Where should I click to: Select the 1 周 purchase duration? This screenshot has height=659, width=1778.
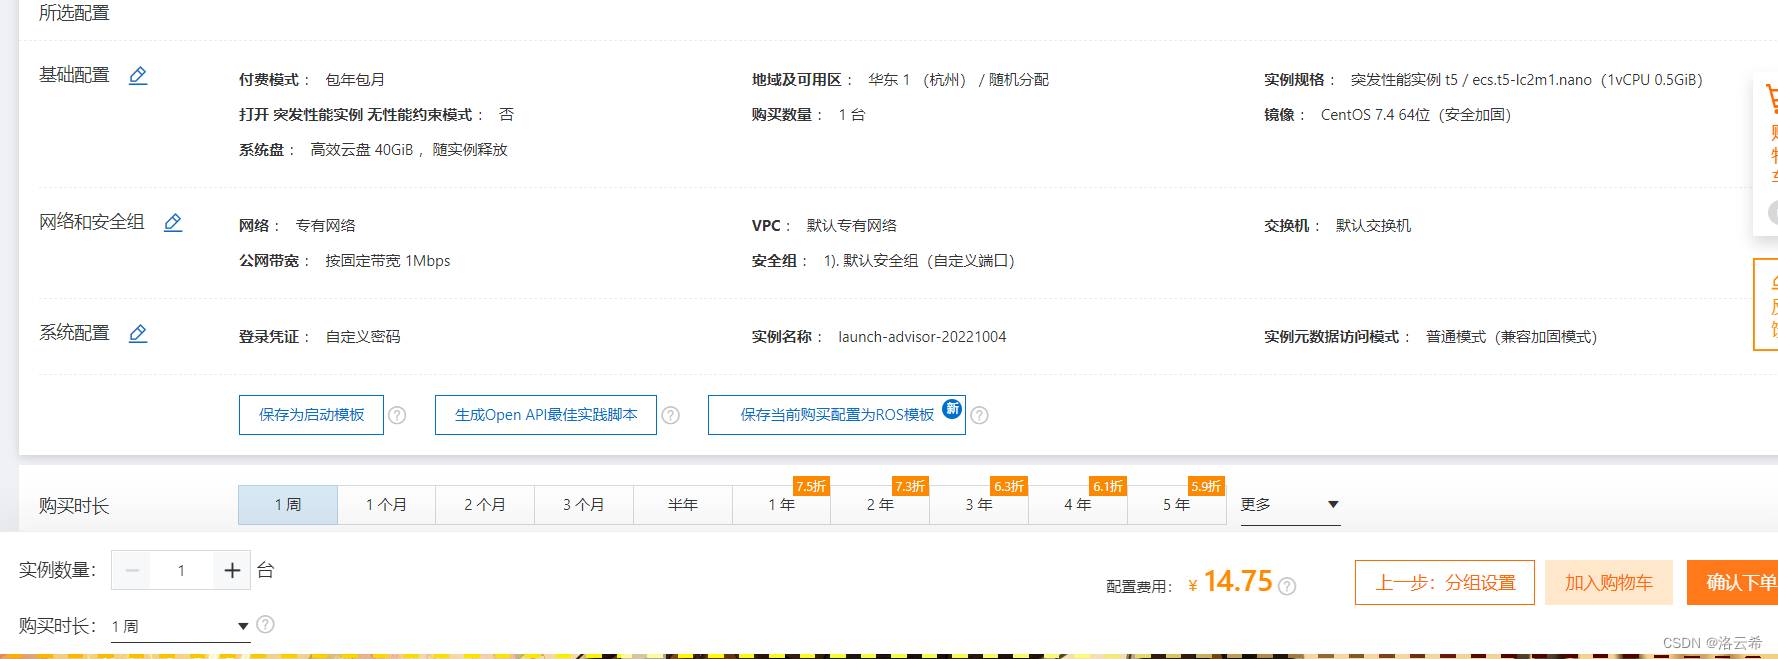(x=288, y=505)
